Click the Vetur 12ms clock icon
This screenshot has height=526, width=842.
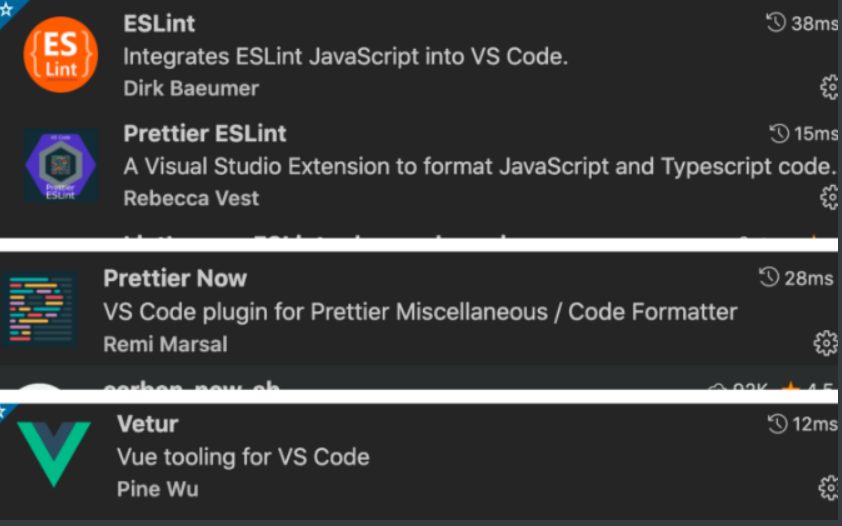click(778, 424)
